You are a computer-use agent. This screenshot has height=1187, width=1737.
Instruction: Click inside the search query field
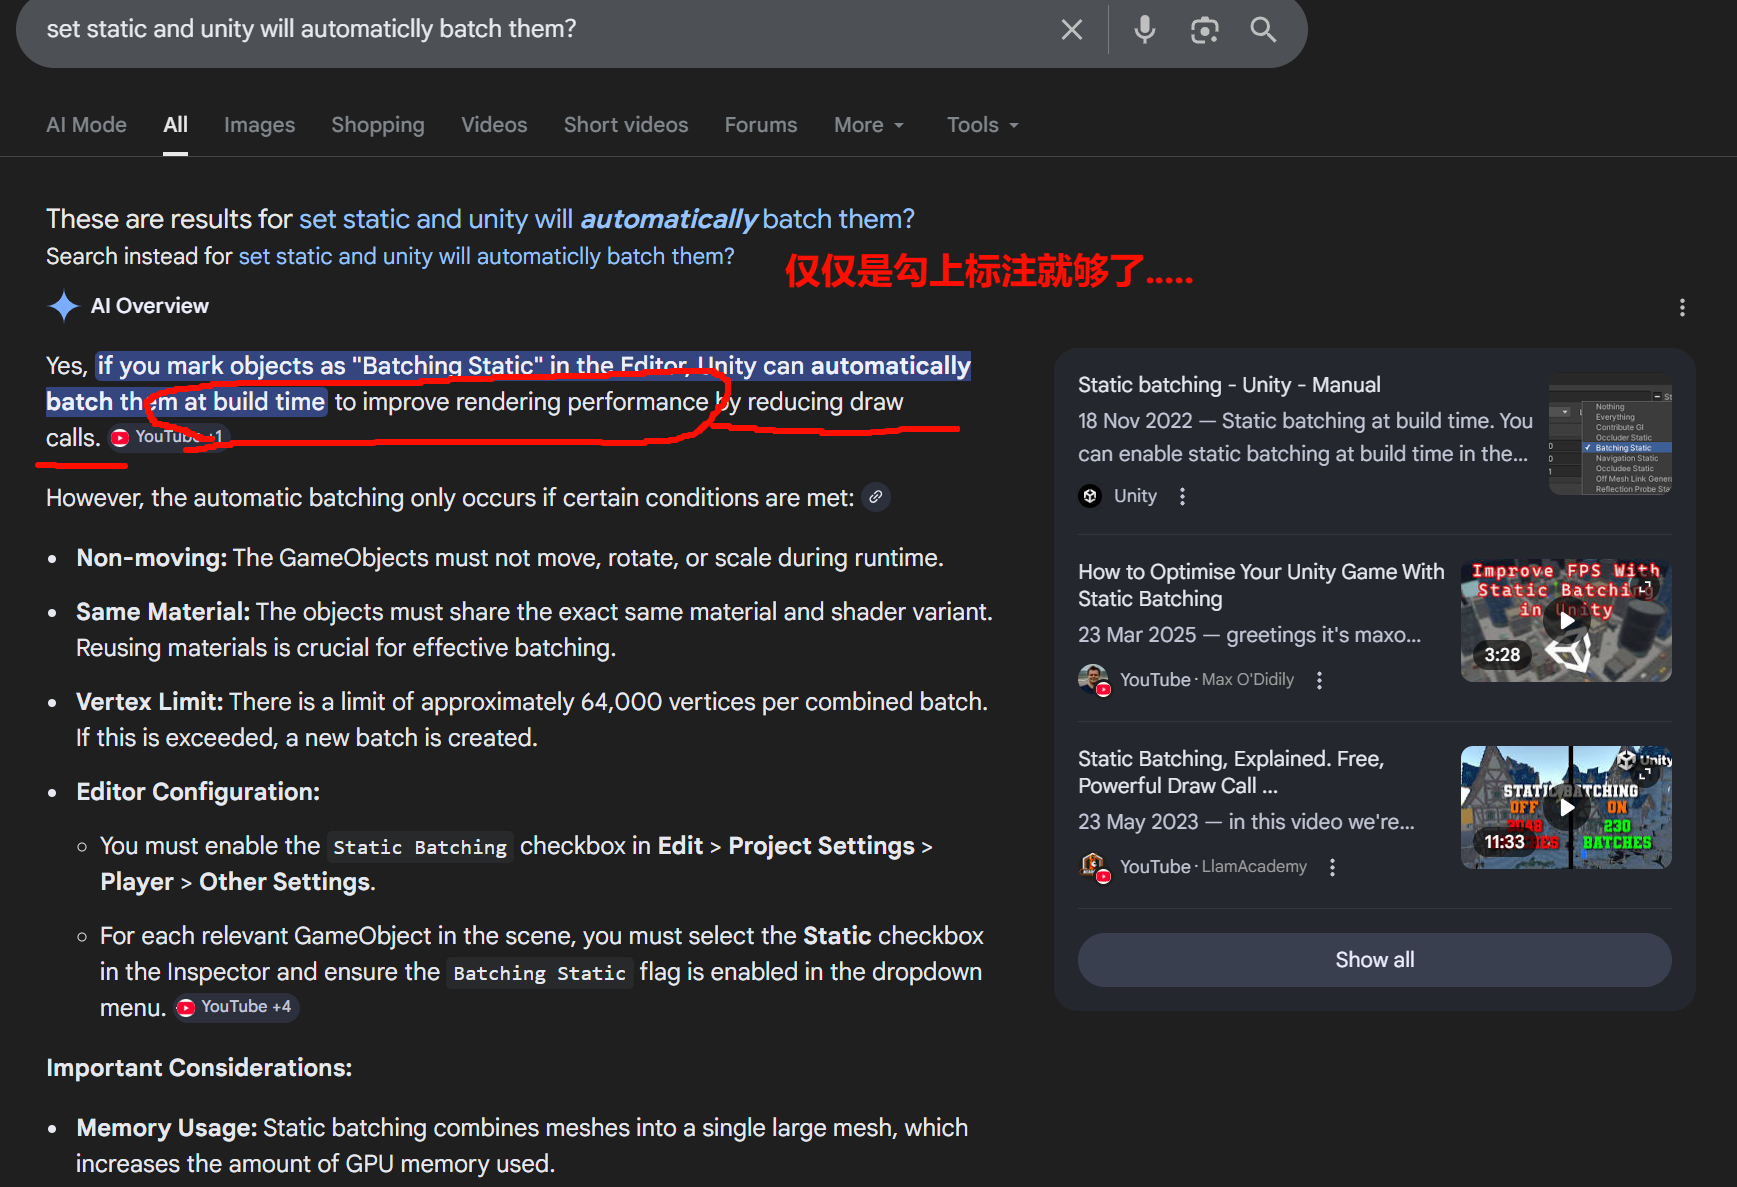(x=540, y=29)
